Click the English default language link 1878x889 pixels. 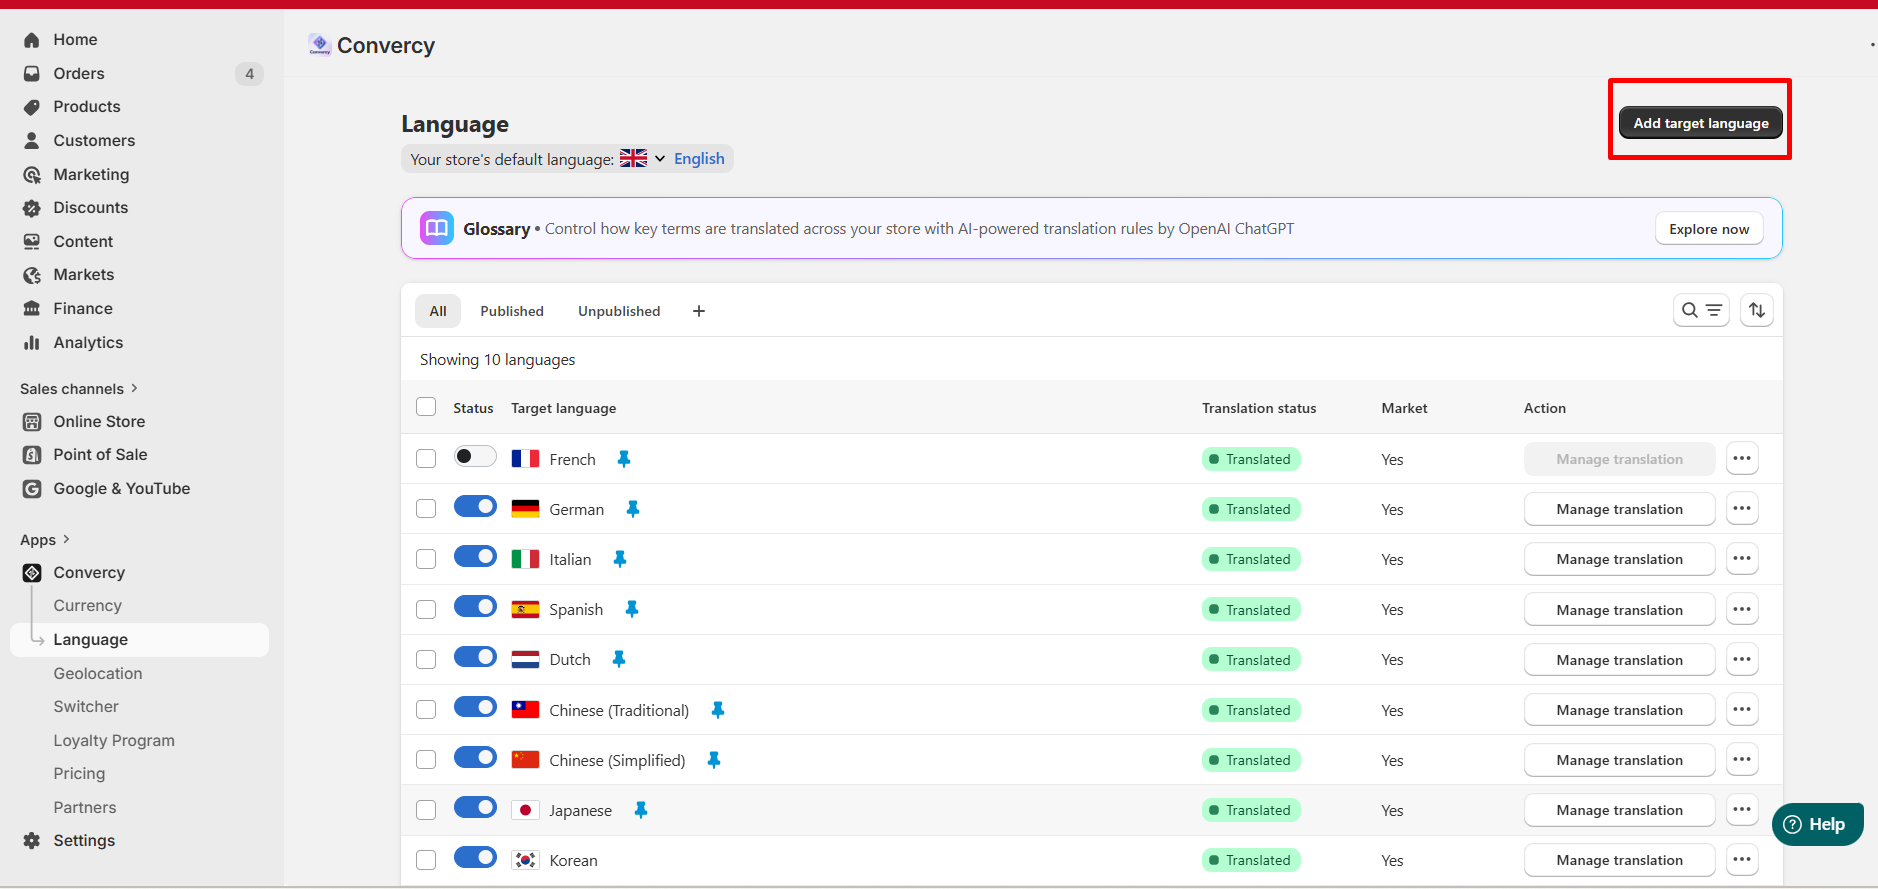click(x=699, y=159)
